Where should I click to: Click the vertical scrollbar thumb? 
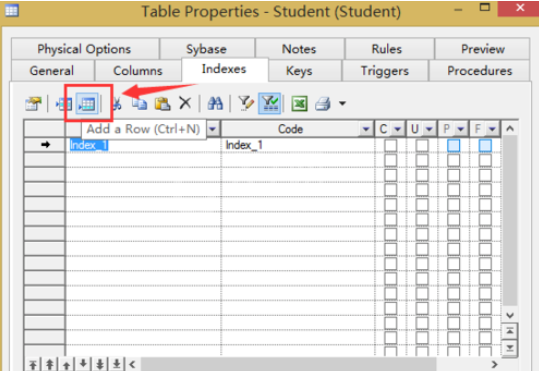coord(510,220)
